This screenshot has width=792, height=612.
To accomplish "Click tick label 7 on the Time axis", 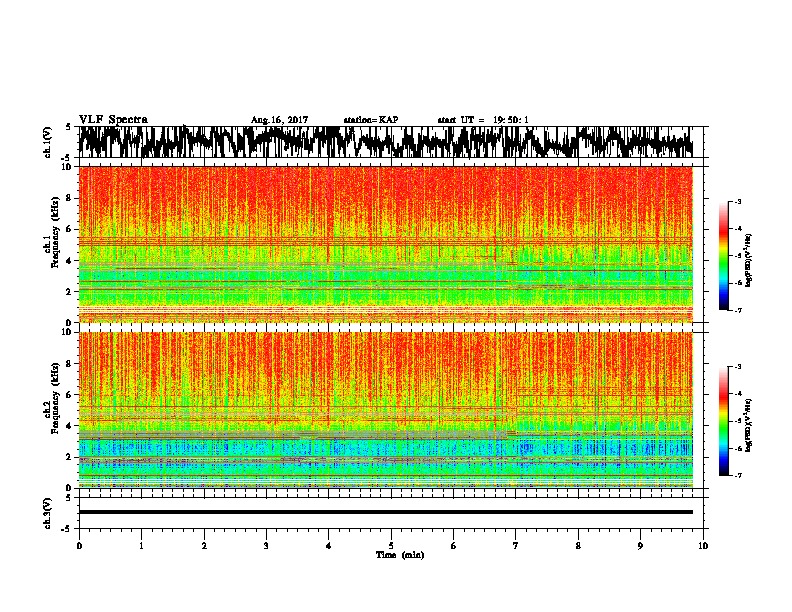I will tap(516, 546).
